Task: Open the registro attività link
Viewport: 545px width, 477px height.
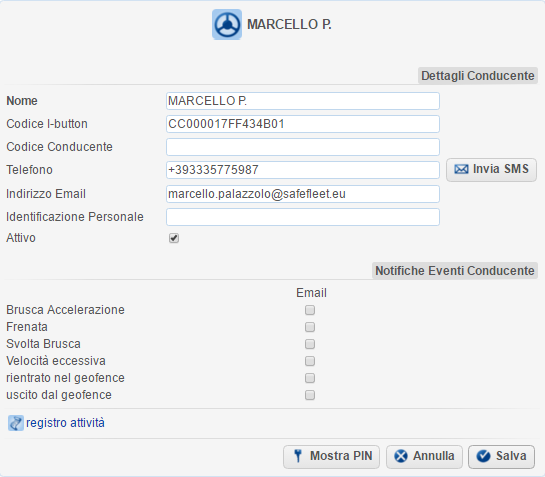Action: click(65, 423)
